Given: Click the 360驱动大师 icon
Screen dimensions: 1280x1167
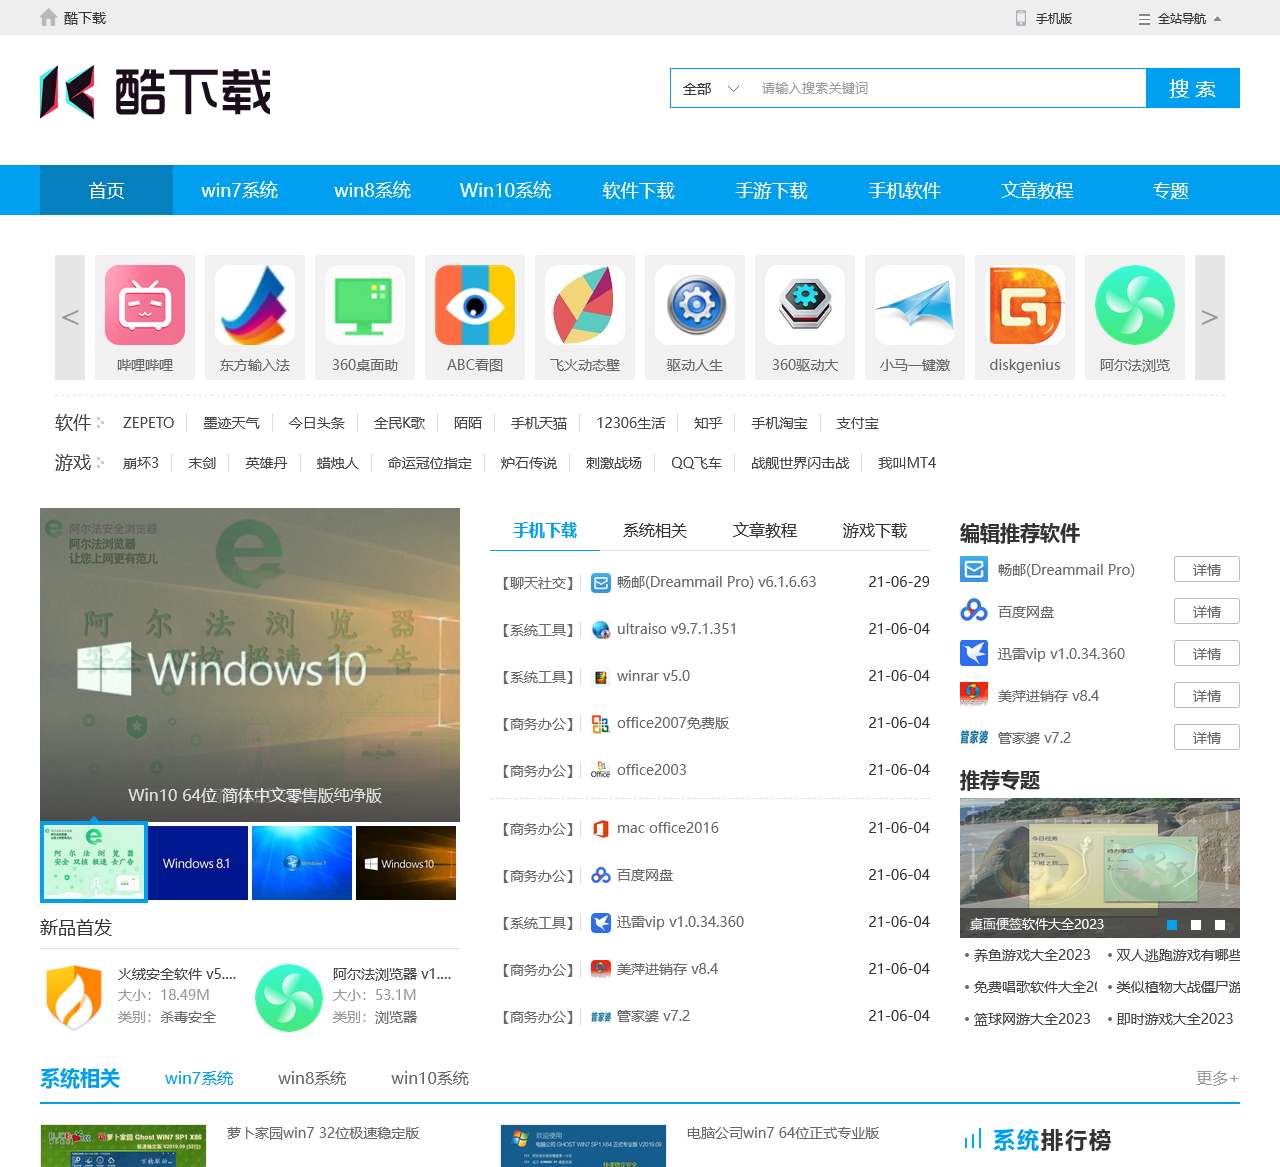Looking at the screenshot, I should 805,307.
